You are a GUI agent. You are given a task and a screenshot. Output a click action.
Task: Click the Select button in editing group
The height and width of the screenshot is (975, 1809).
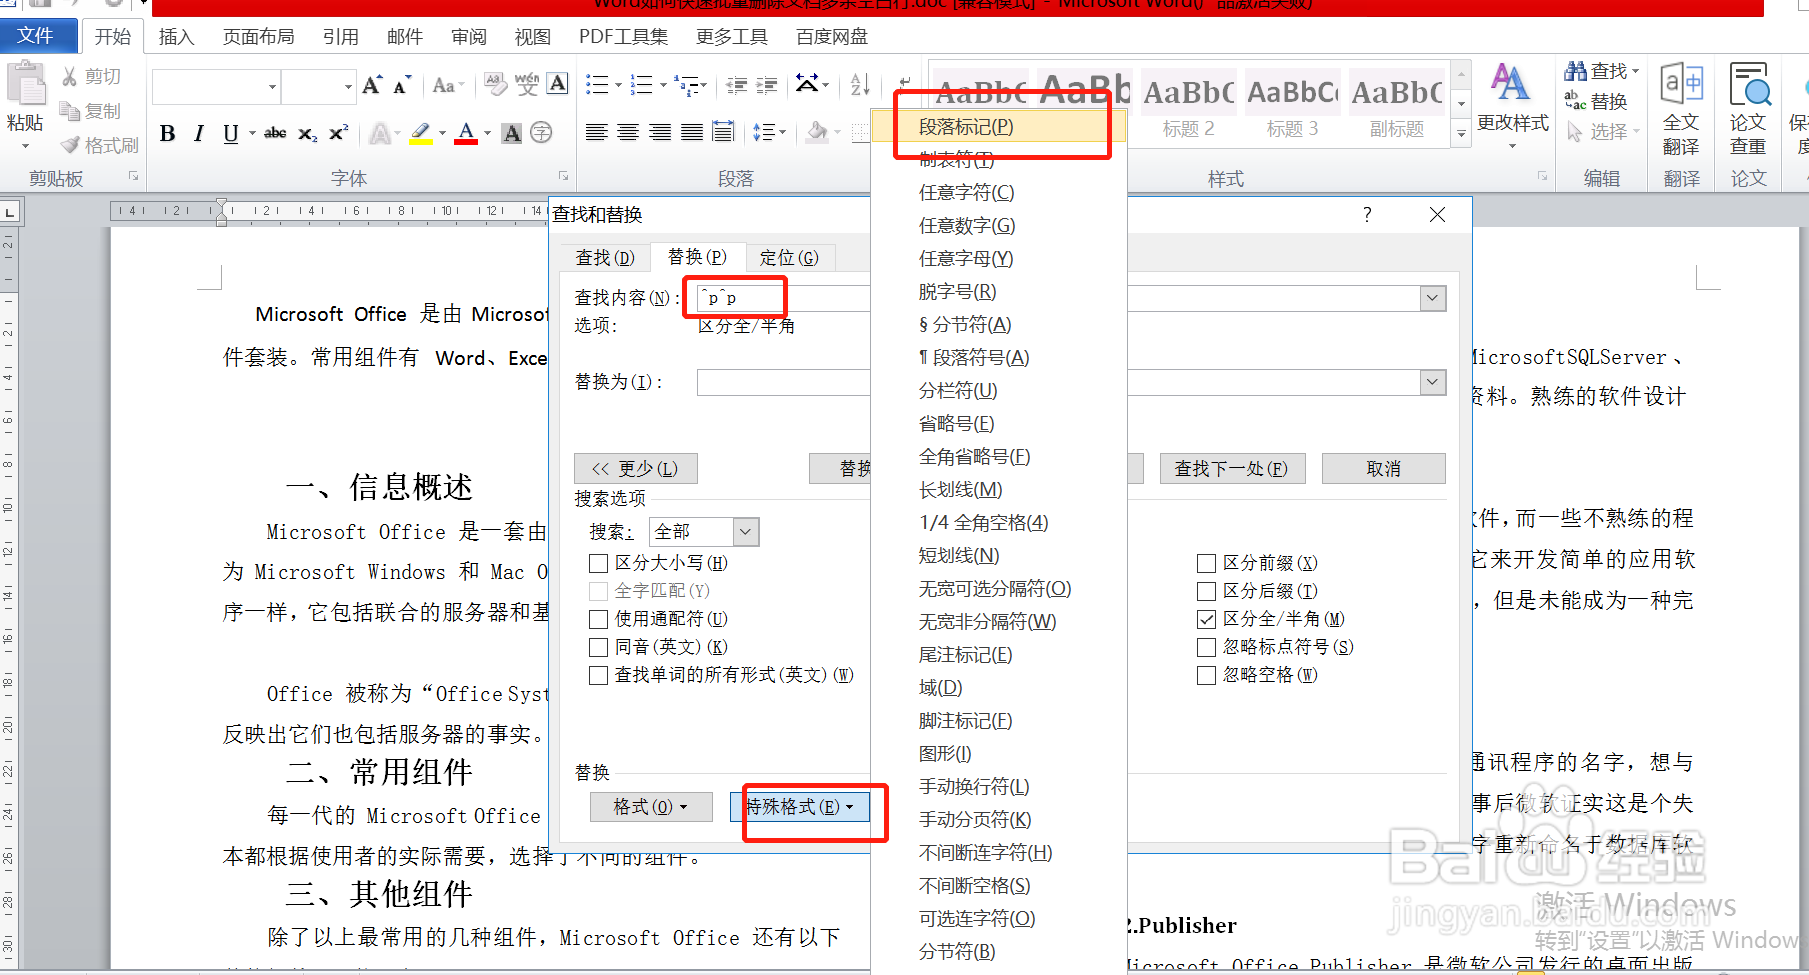[x=1603, y=132]
